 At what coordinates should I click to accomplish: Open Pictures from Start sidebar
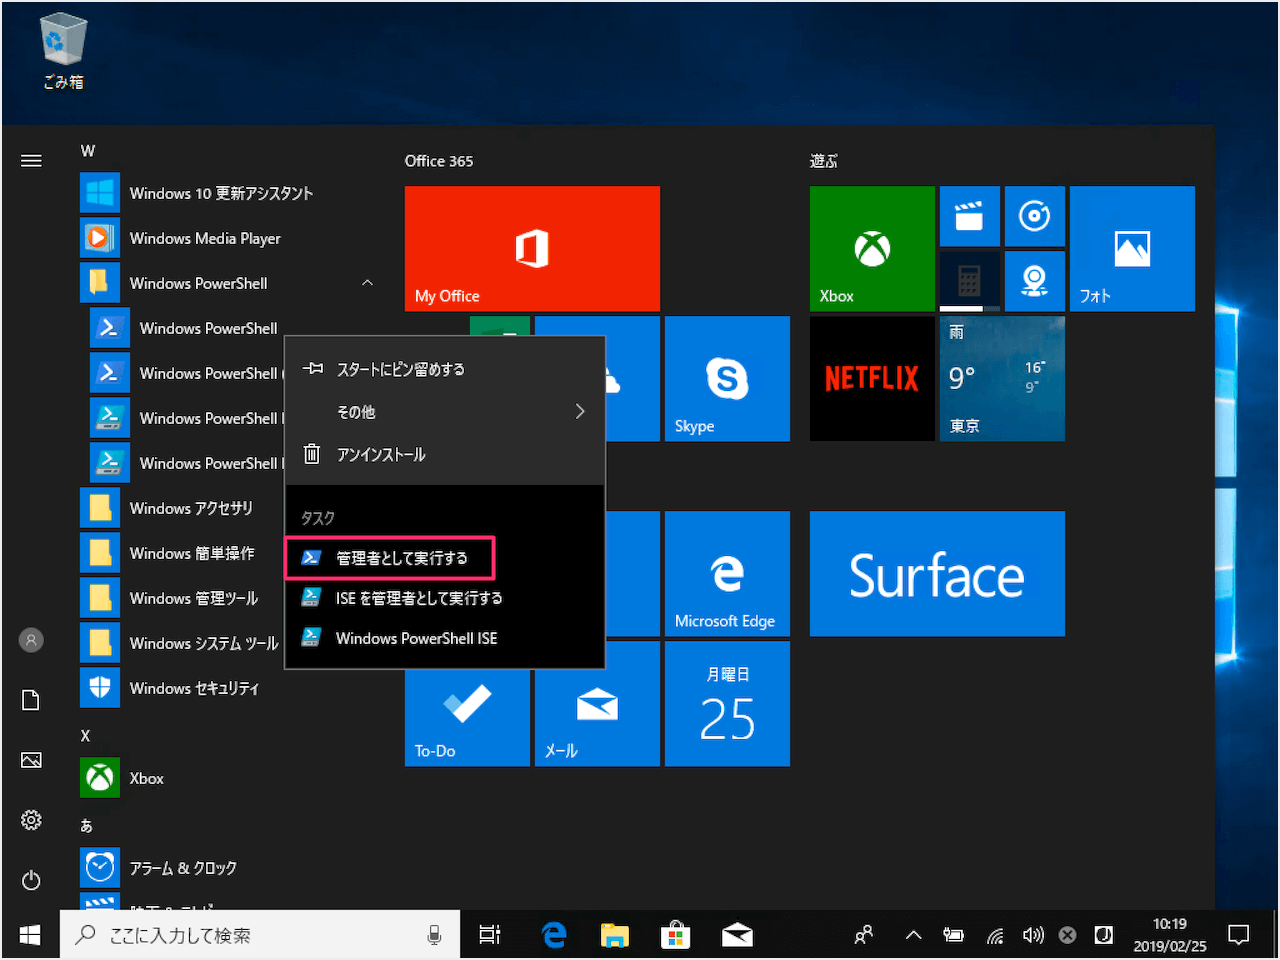tap(31, 760)
